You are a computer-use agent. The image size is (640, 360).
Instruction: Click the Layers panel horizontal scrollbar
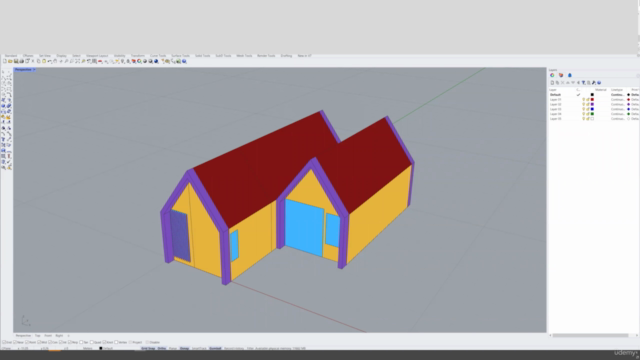point(590,335)
